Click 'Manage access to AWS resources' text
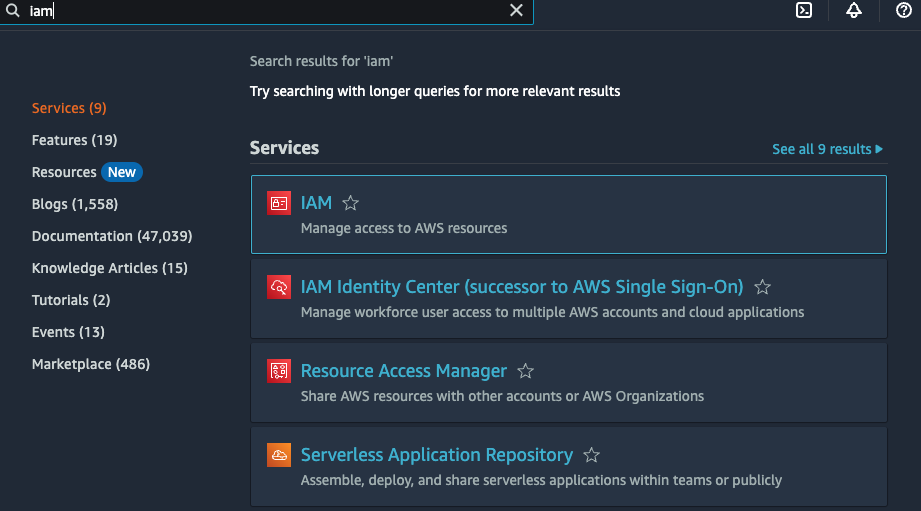The height and width of the screenshot is (511, 921). [404, 228]
